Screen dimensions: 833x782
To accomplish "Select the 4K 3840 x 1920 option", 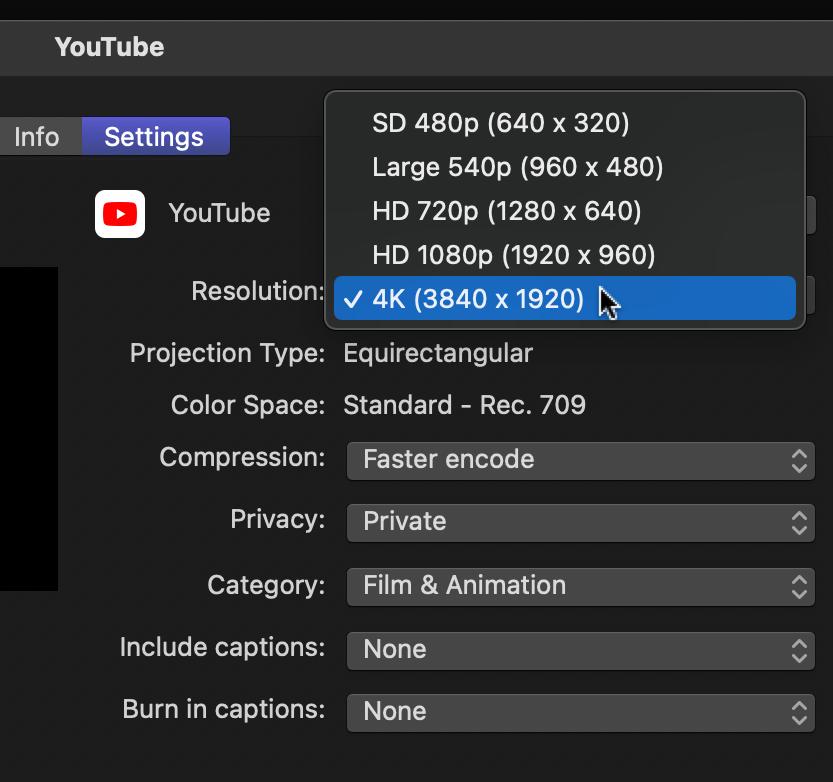I will point(480,298).
